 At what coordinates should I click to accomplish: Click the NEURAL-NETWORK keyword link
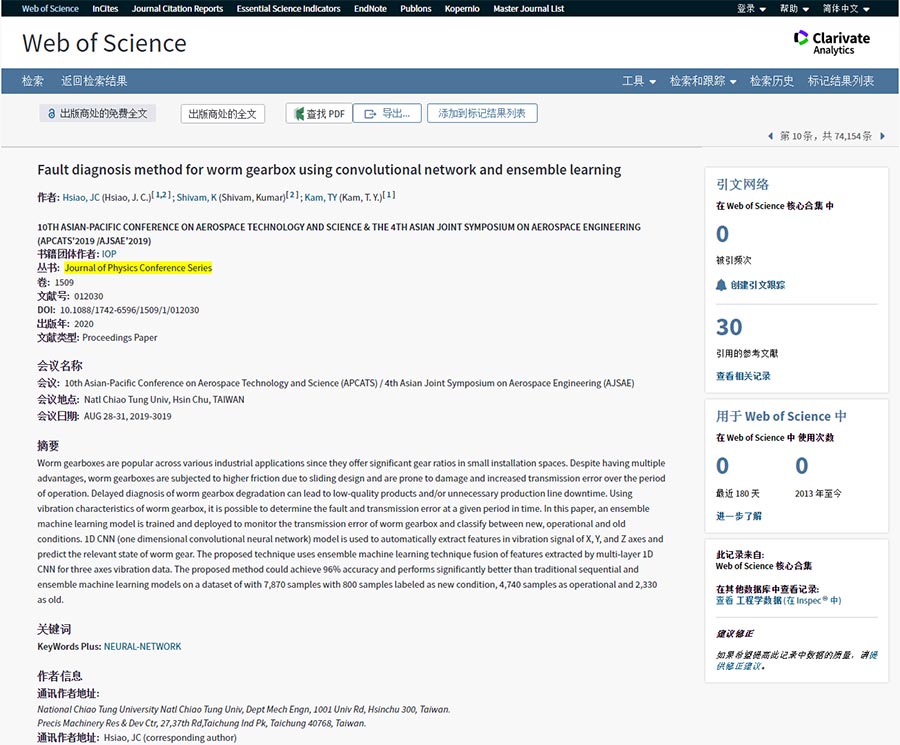(x=142, y=646)
